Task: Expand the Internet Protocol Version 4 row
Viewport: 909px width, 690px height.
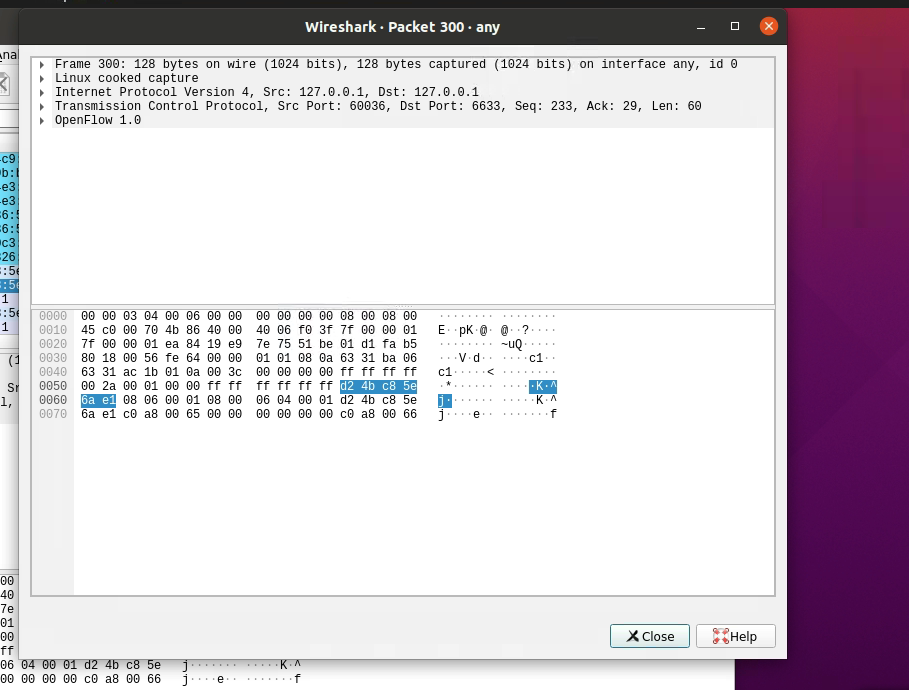Action: (42, 92)
